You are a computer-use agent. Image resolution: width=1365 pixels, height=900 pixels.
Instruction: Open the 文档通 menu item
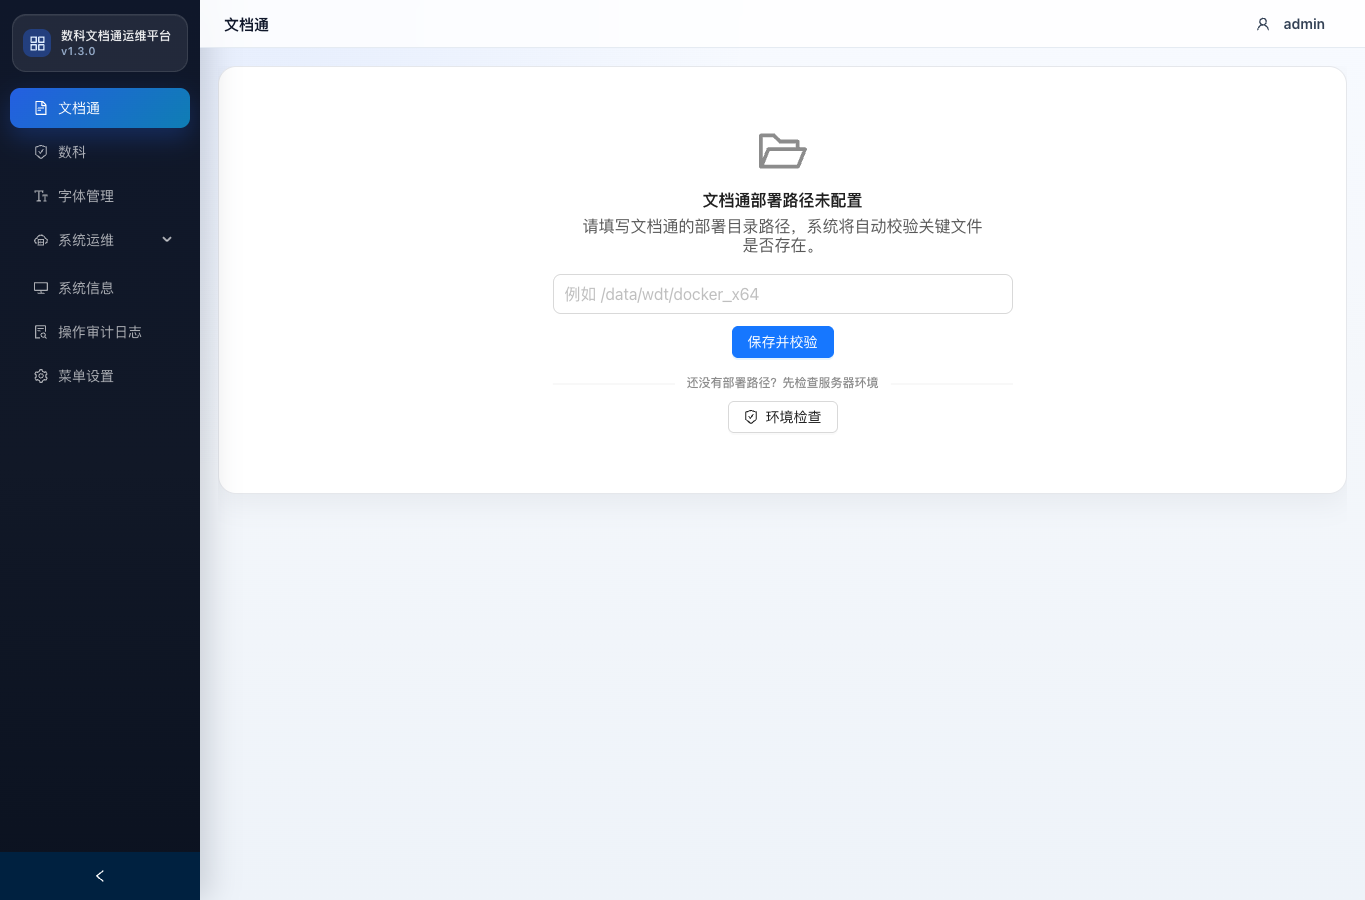100,108
